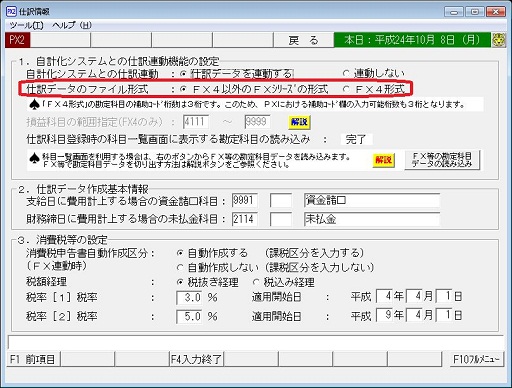Click tax rate field showing 3.0
The height and width of the screenshot is (388, 512).
pyautogui.click(x=189, y=297)
